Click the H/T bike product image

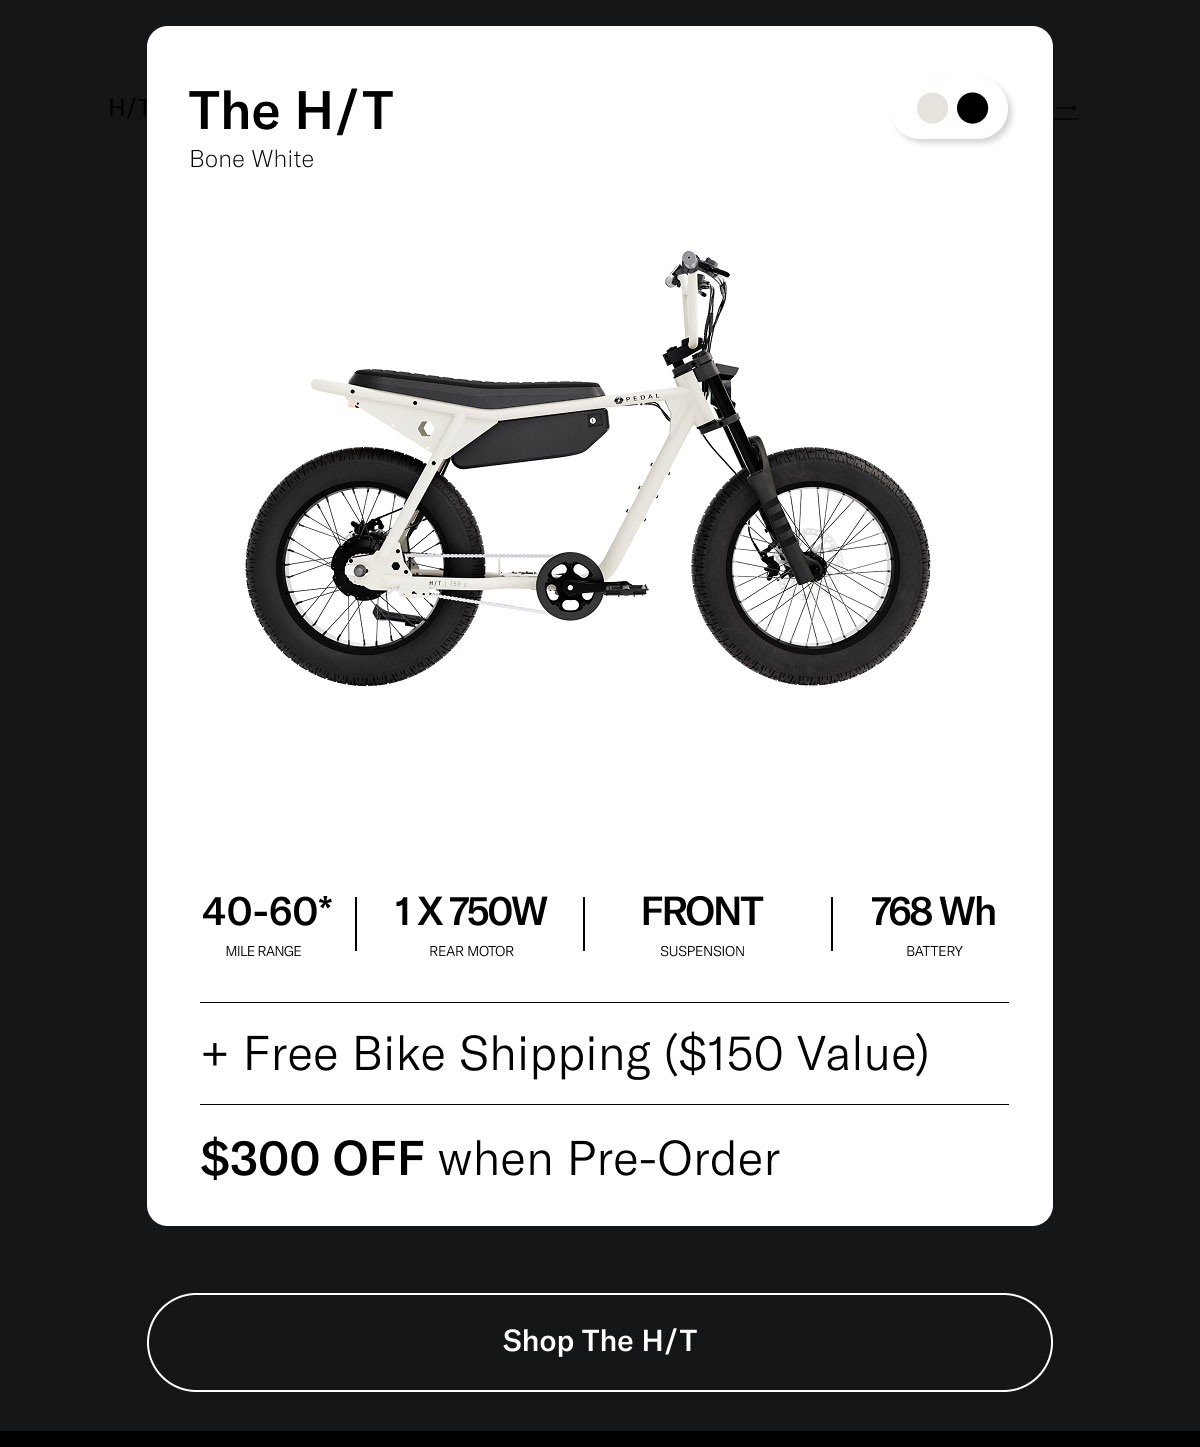(588, 468)
